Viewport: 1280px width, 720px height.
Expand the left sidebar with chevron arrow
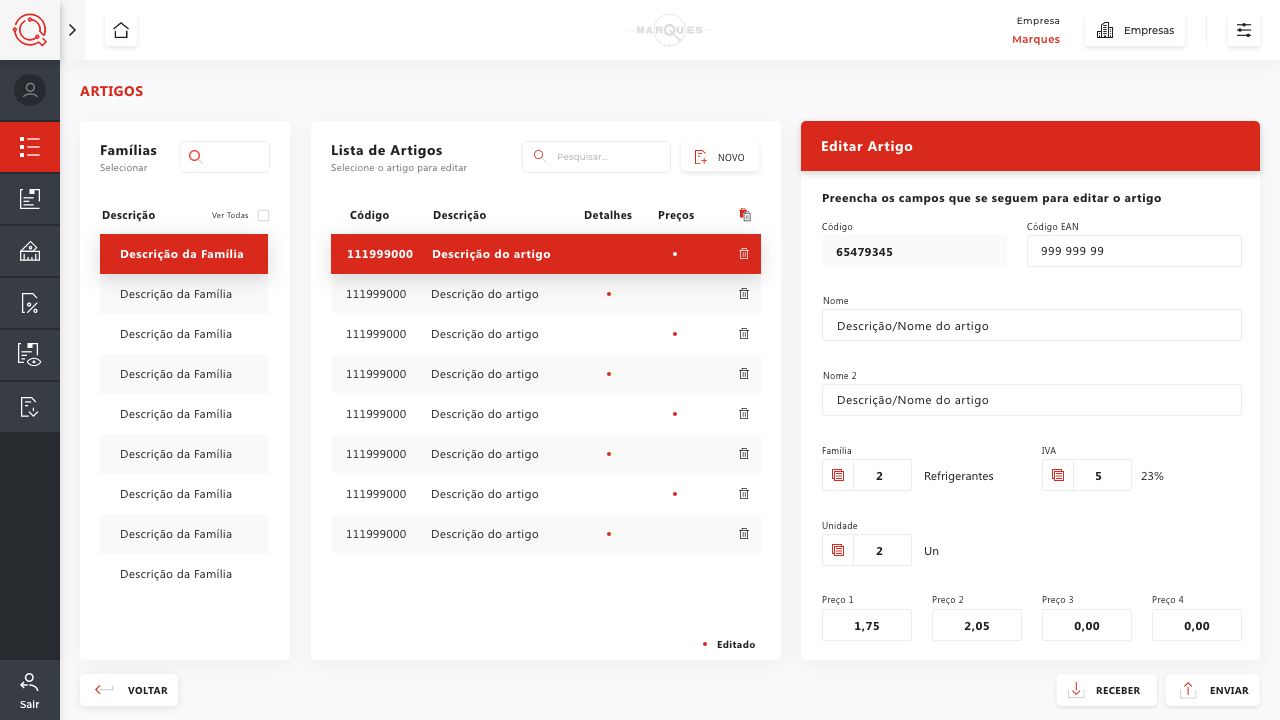[72, 30]
